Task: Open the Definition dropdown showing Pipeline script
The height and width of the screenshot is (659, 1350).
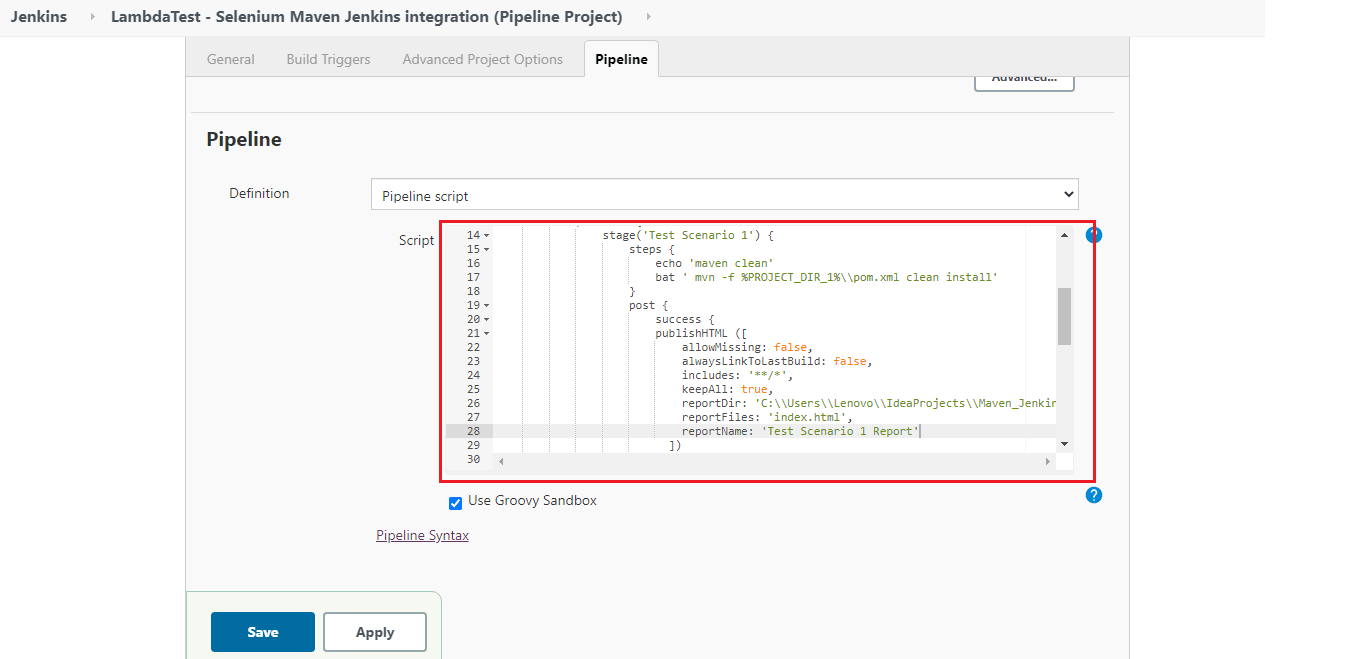Action: point(724,195)
